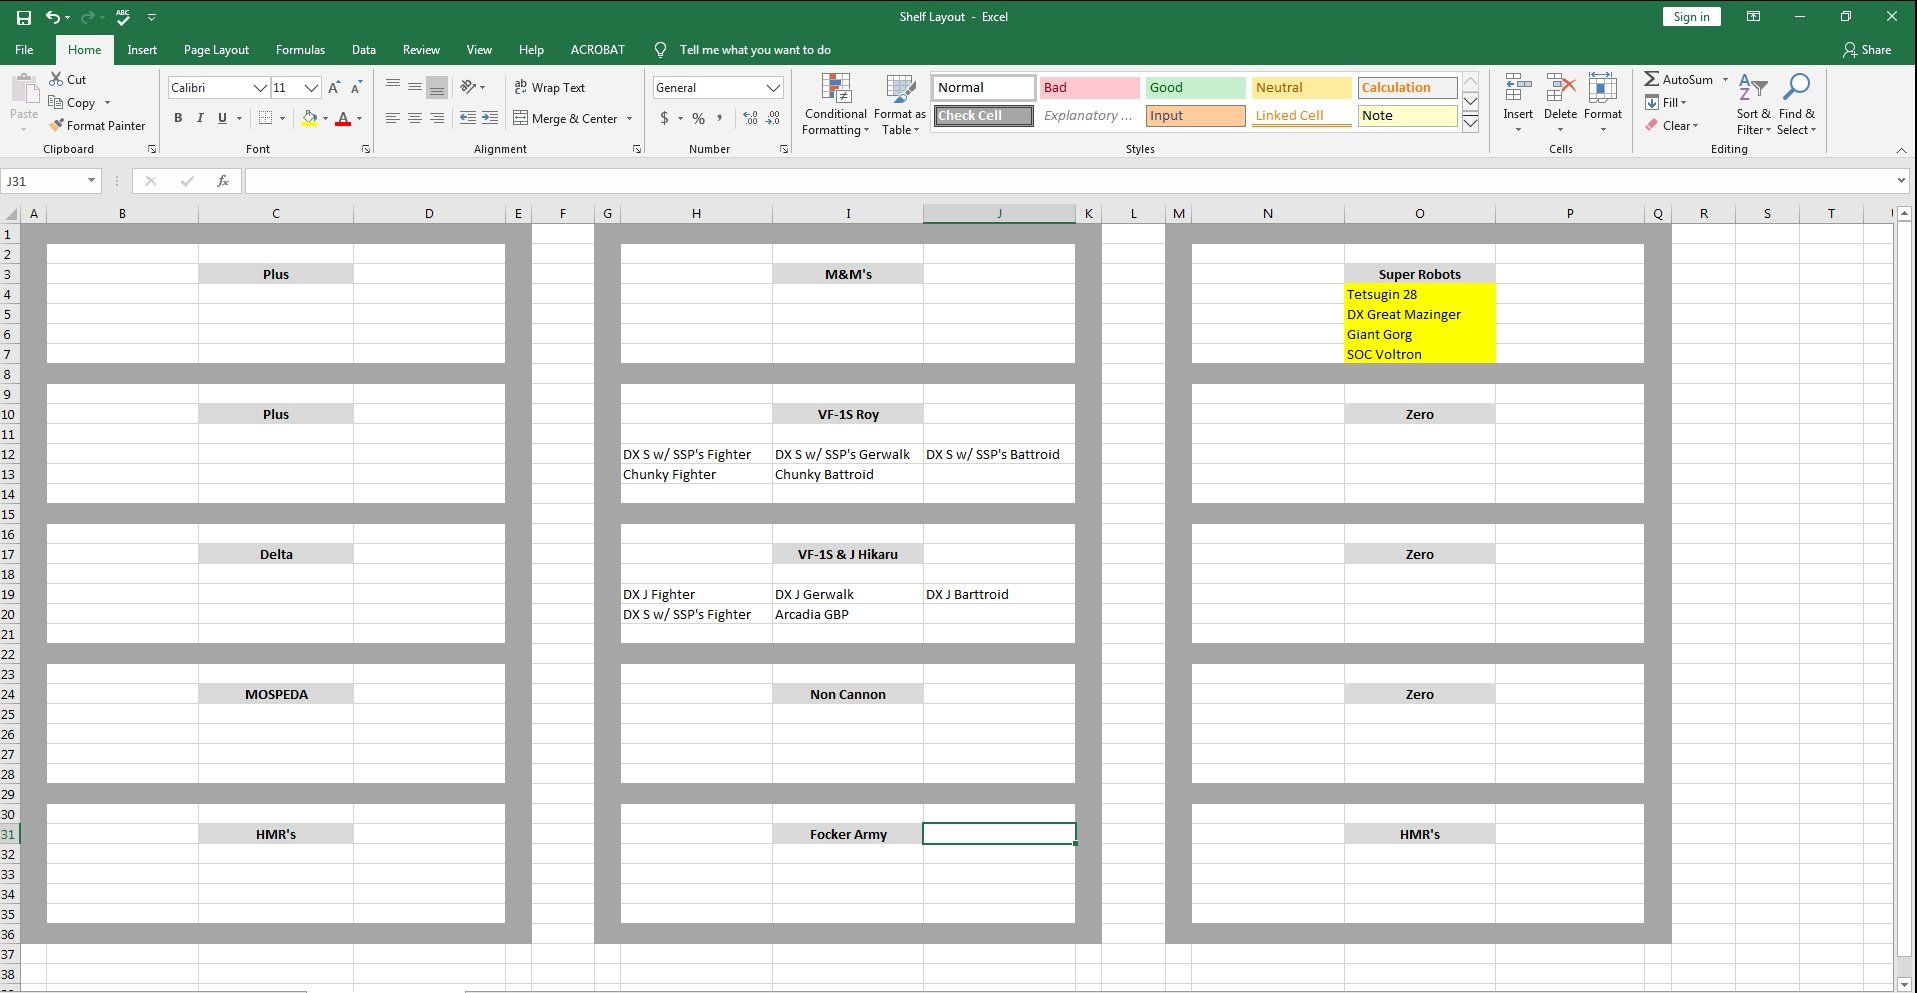Viewport: 1917px width, 993px height.
Task: Open Conditional Formatting menu
Action: pos(836,104)
